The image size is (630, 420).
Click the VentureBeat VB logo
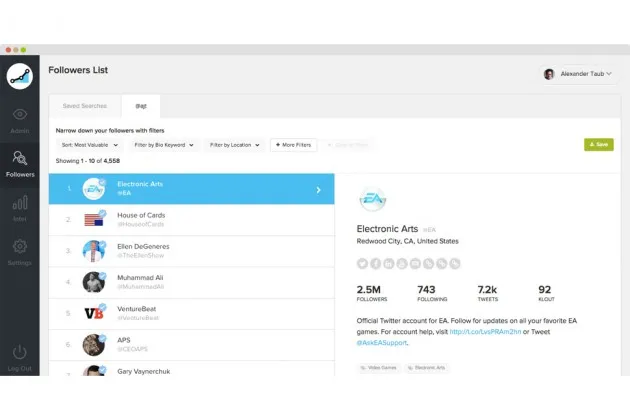click(94, 313)
